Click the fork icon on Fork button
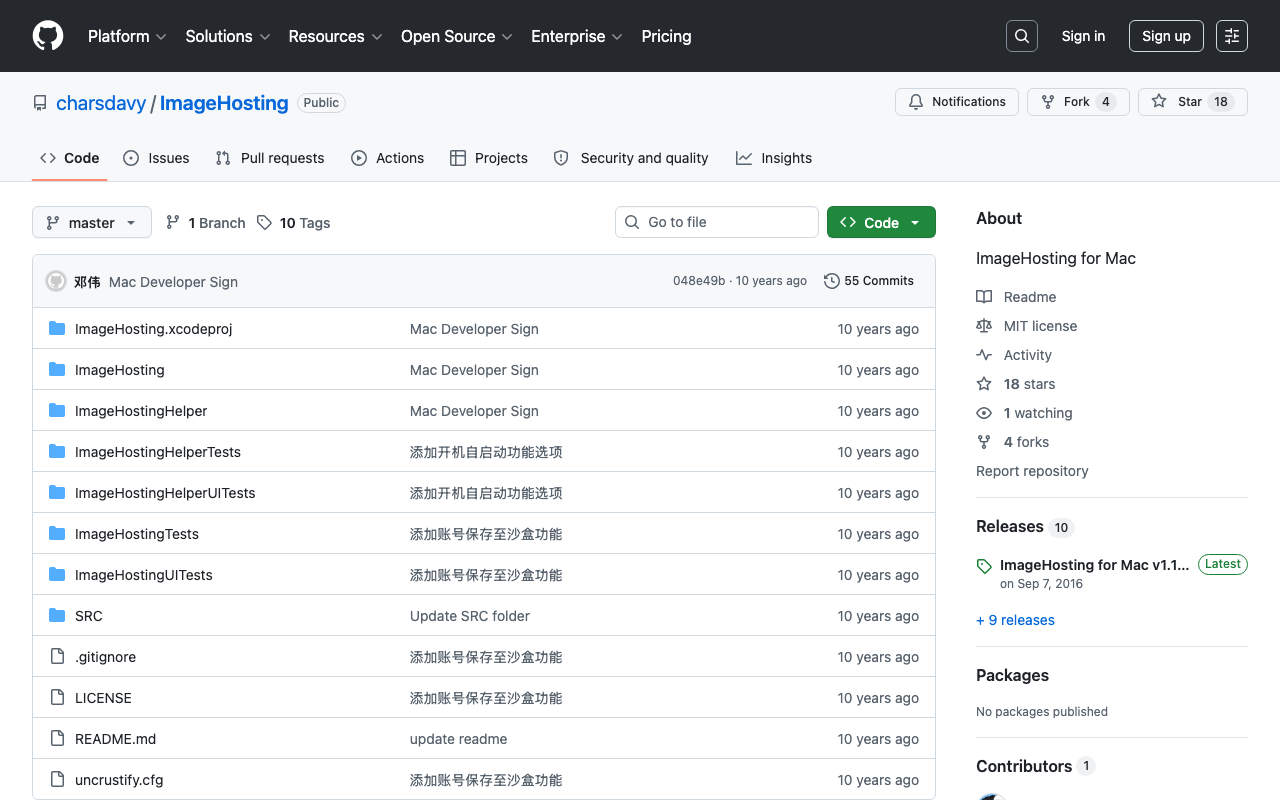The image size is (1280, 800). [x=1048, y=102]
